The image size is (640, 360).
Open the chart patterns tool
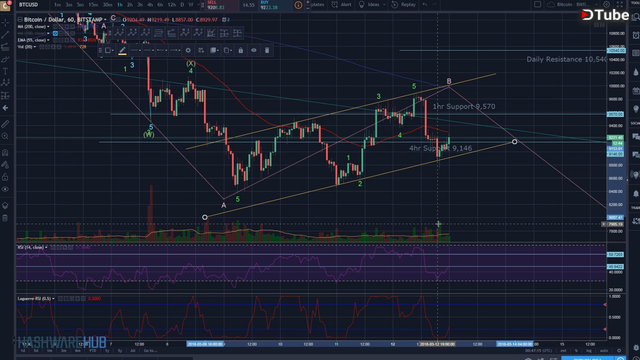[x=5, y=83]
